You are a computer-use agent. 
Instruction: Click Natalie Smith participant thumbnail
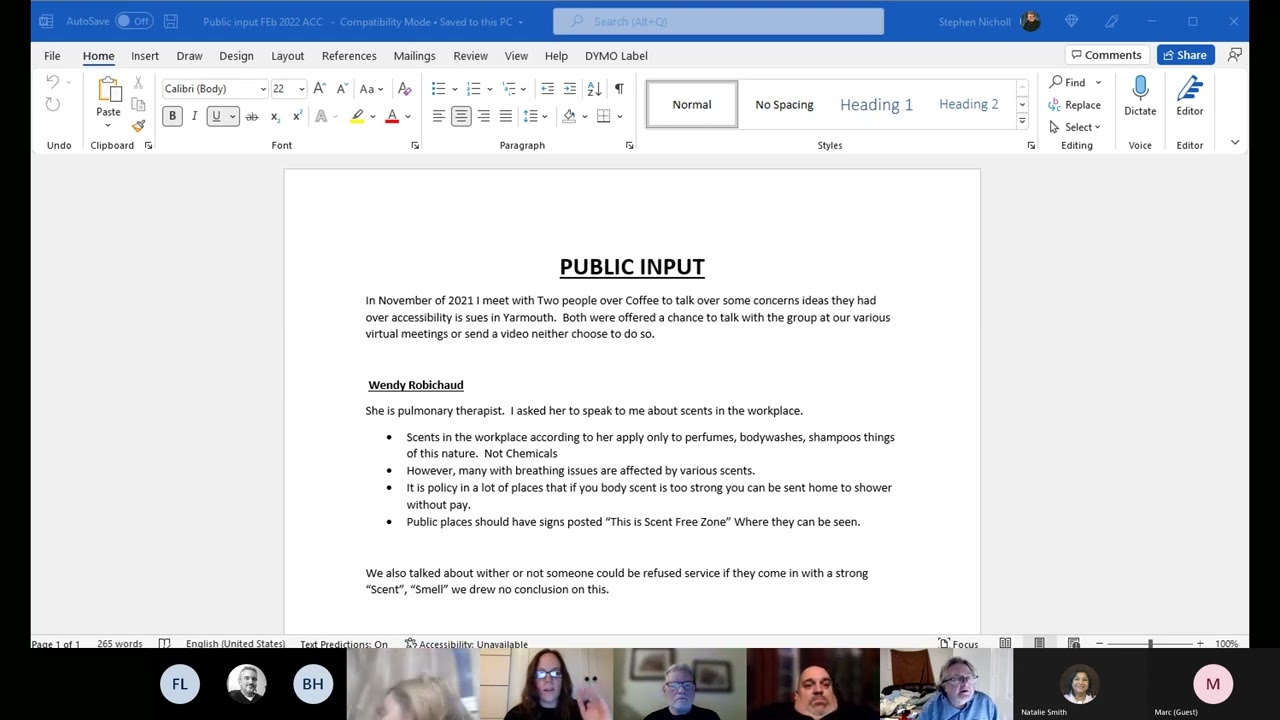(1079, 684)
